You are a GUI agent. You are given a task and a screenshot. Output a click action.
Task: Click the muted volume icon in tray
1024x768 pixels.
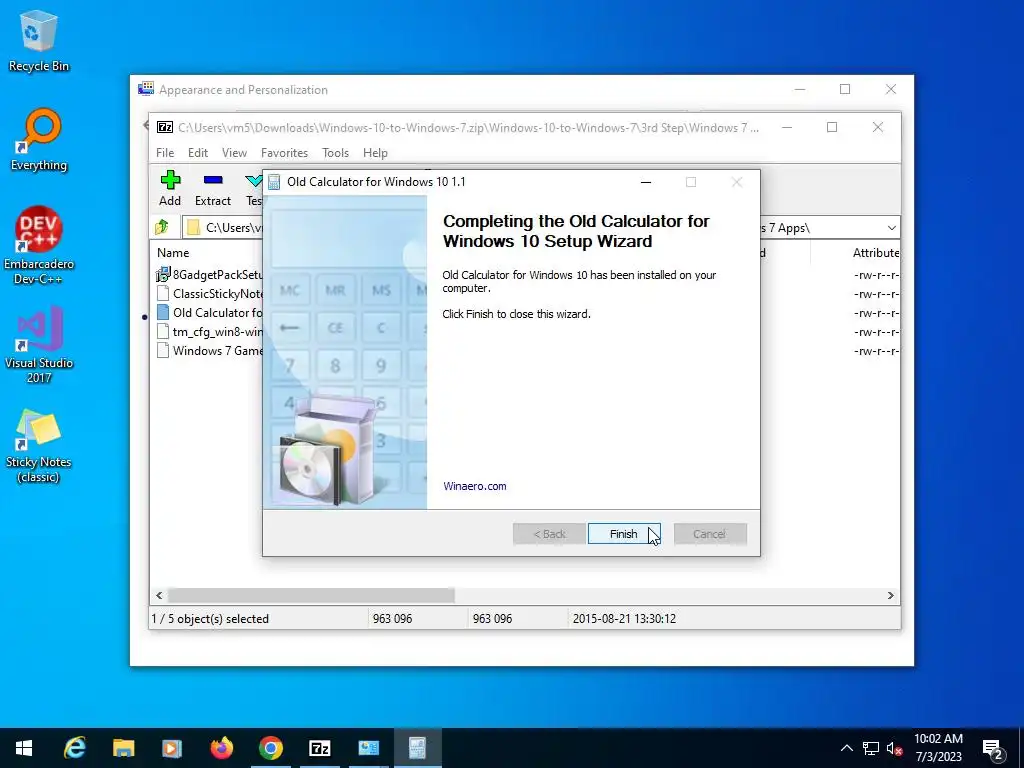[895, 748]
